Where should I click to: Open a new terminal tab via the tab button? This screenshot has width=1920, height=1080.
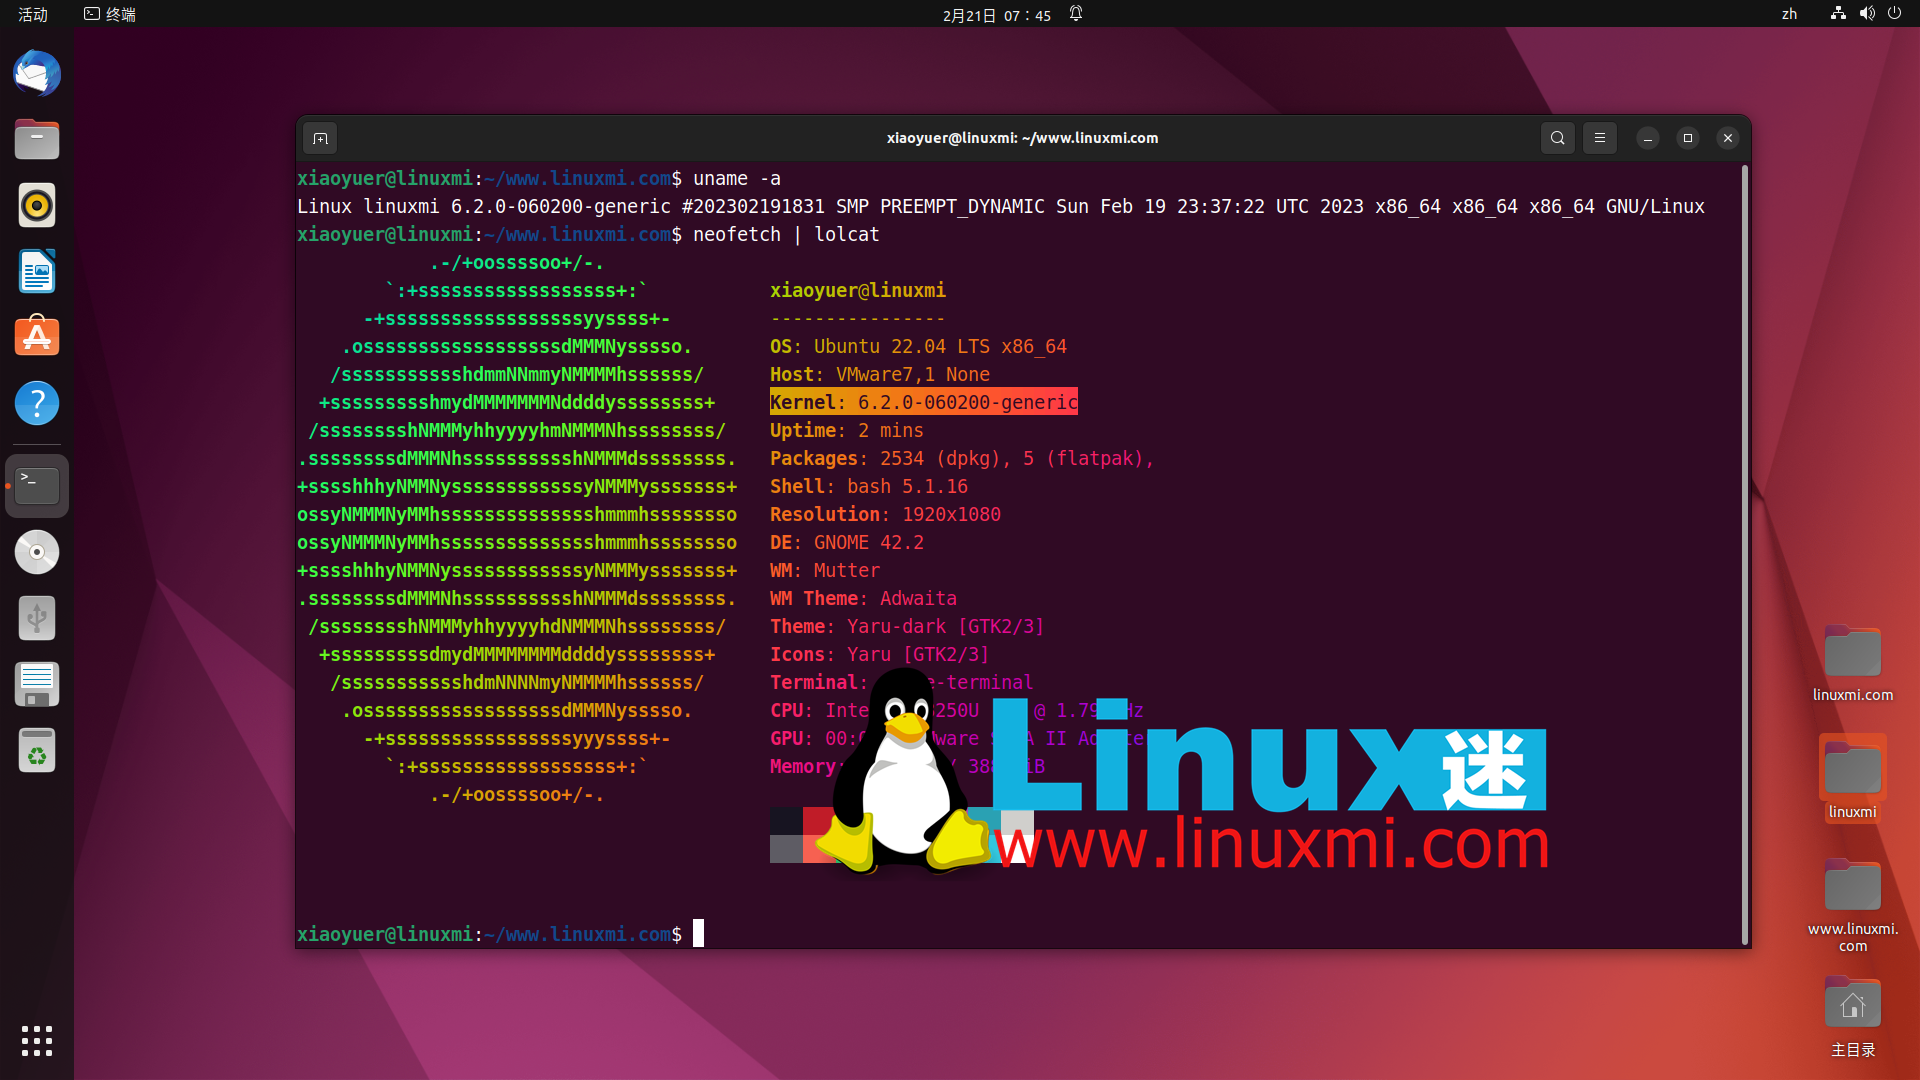pos(320,138)
